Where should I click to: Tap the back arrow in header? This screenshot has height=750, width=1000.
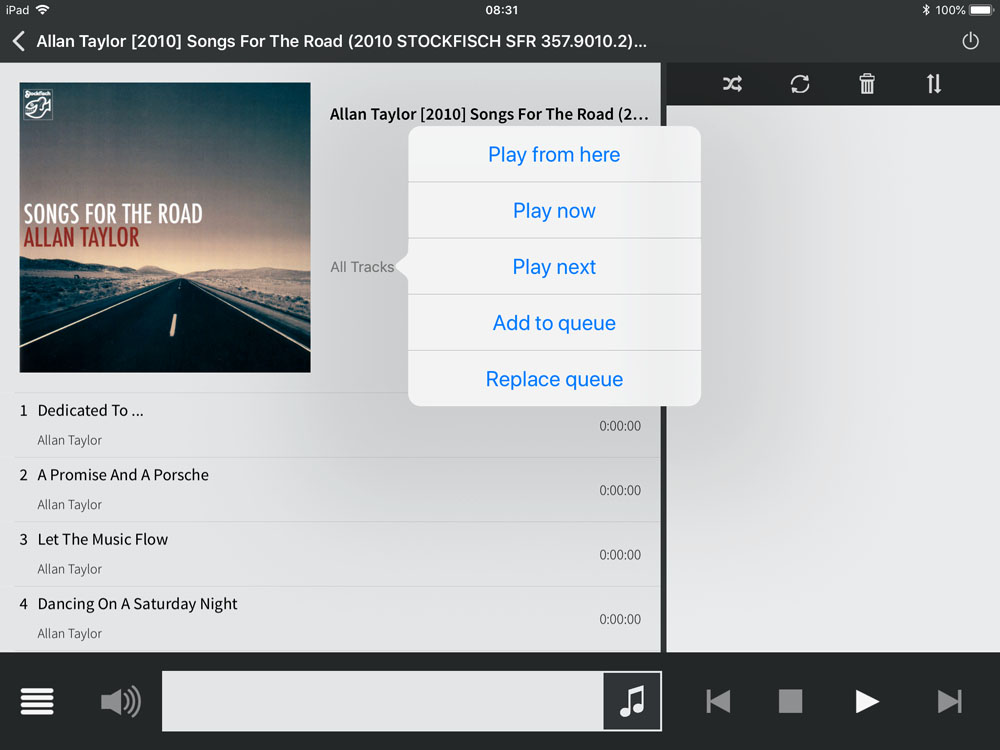click(19, 42)
